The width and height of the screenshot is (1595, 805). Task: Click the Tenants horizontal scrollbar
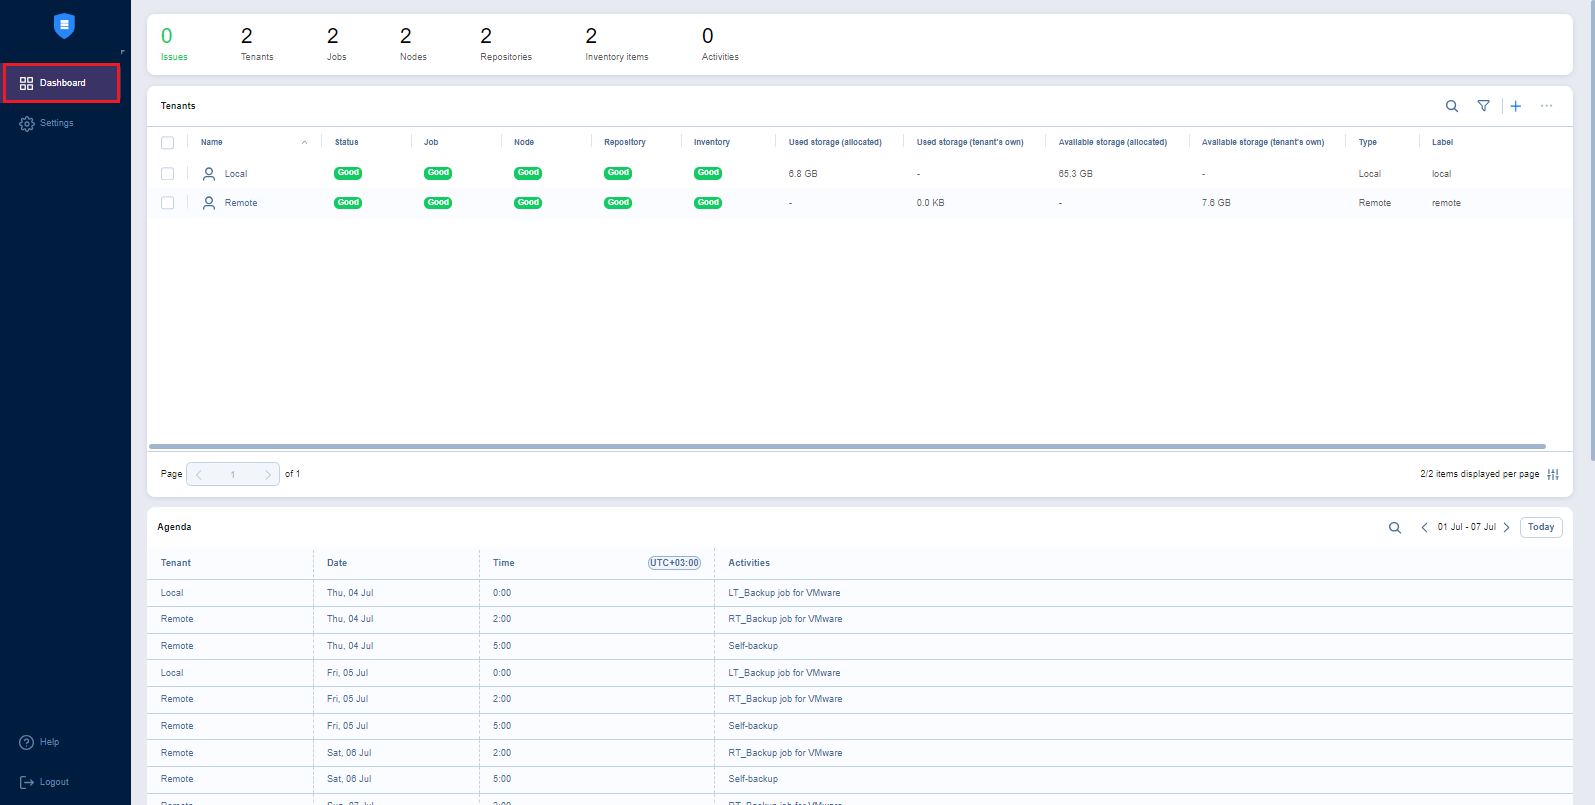[x=846, y=446]
